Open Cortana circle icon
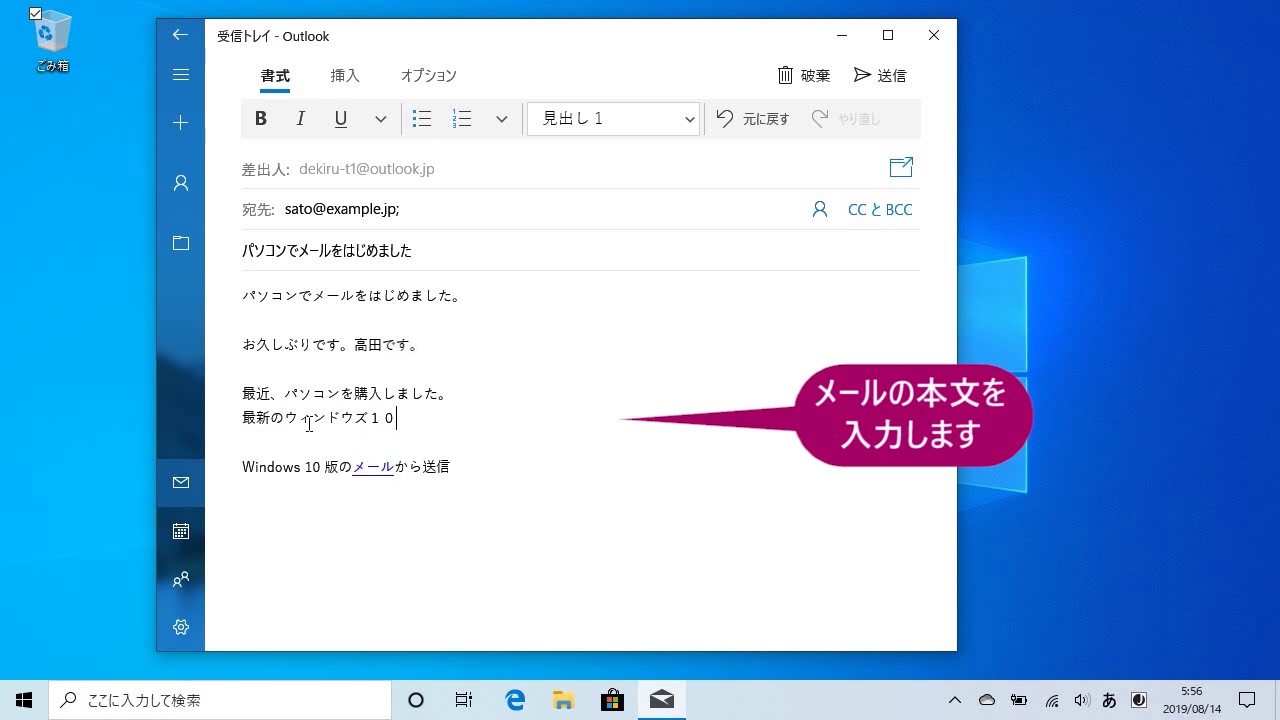1280x720 pixels. 416,700
